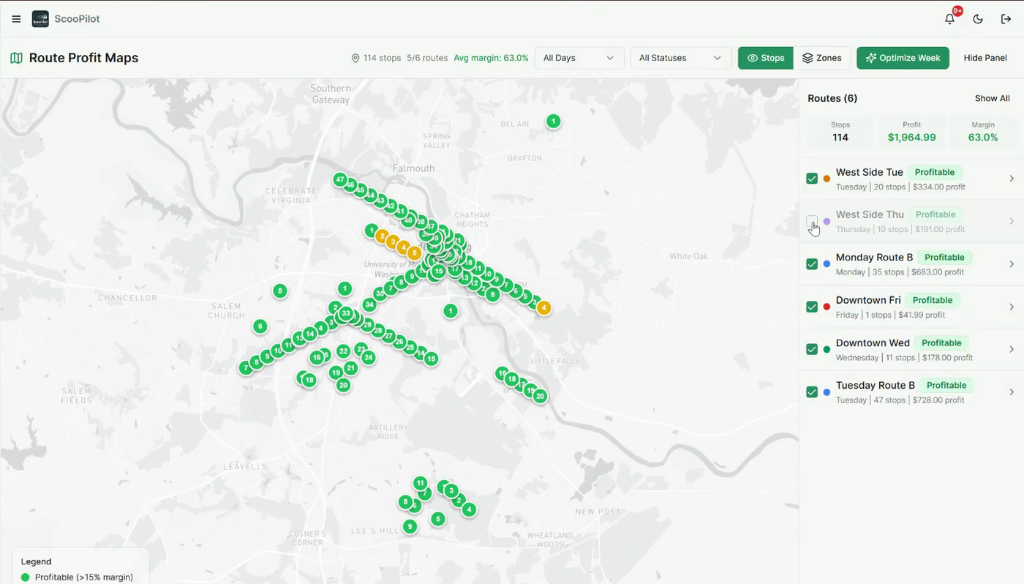Click stop marker 24 on the map

coord(368,357)
